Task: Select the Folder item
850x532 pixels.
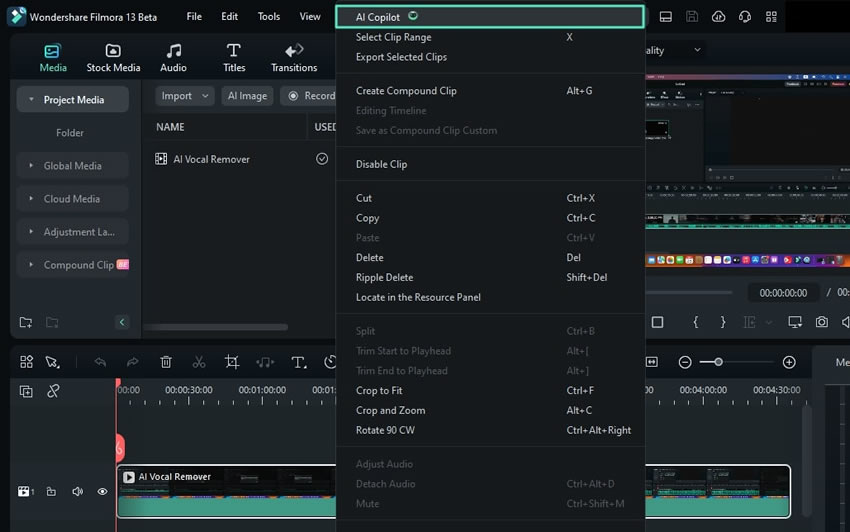Action: pos(69,132)
